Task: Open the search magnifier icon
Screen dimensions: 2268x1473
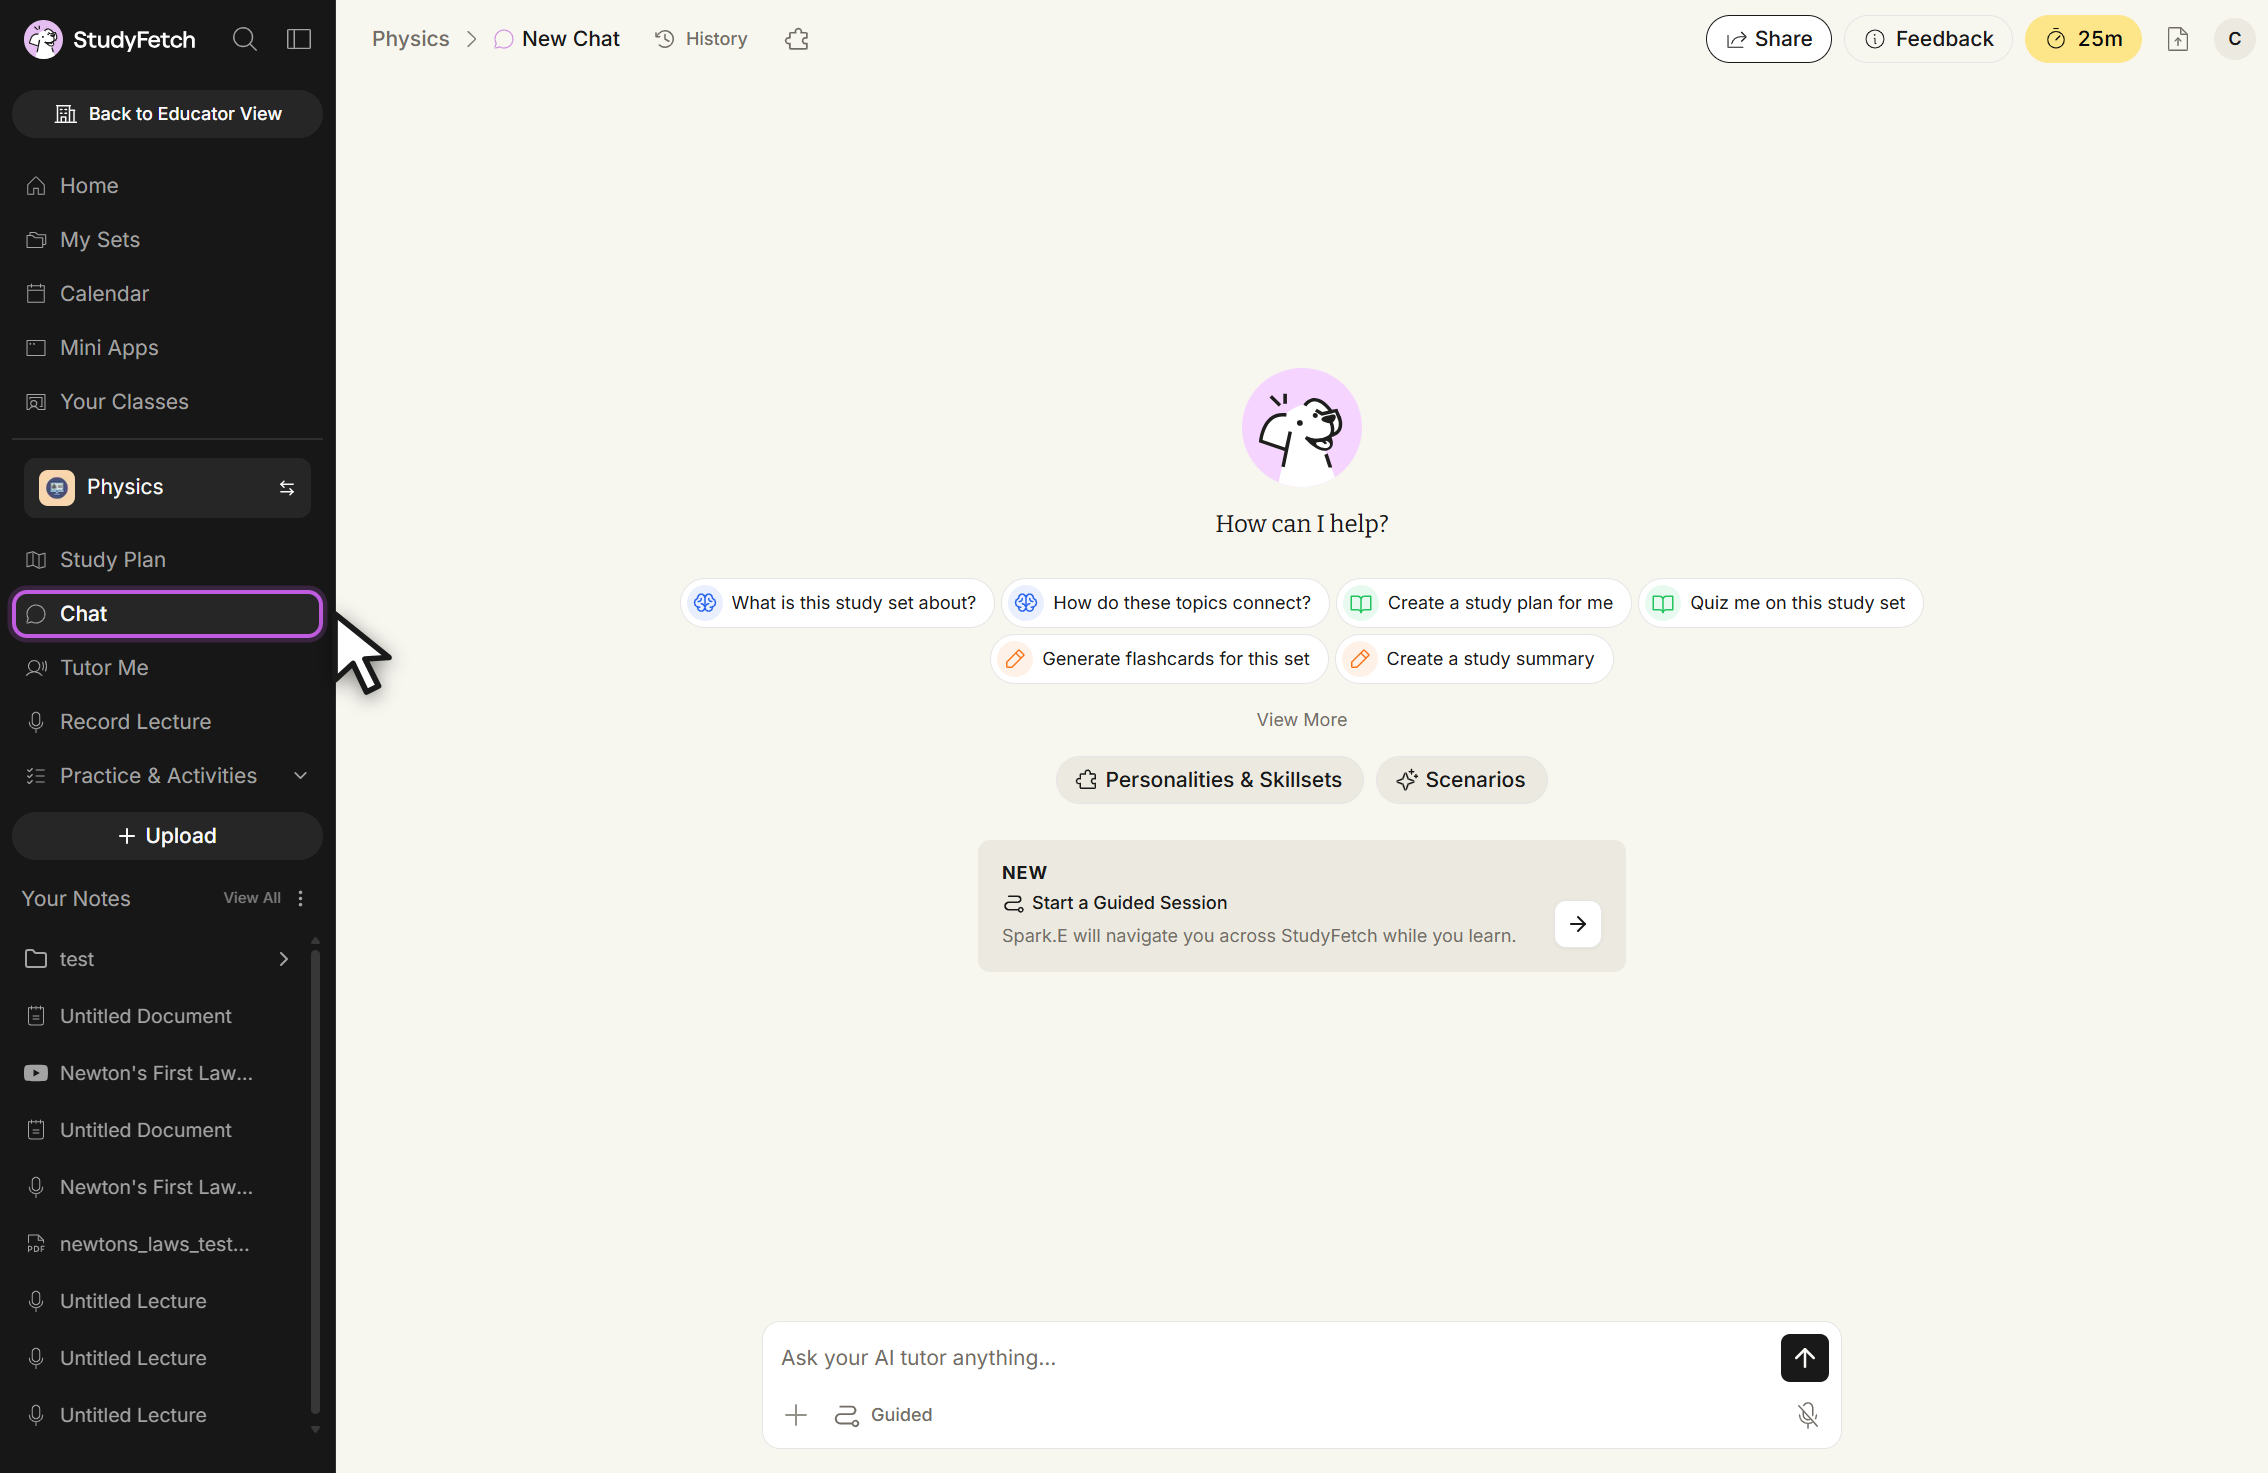Action: 245,39
